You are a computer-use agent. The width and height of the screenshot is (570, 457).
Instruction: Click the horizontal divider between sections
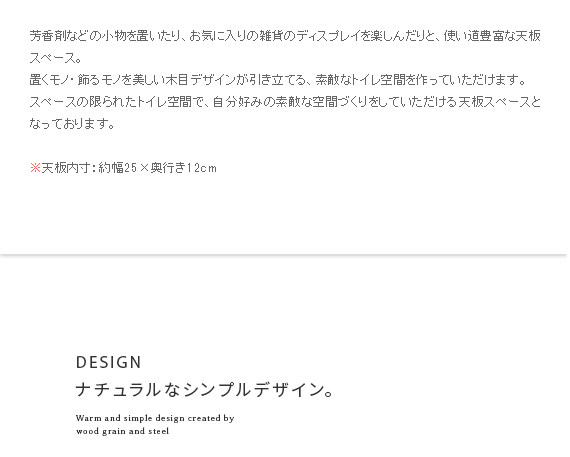click(x=285, y=254)
